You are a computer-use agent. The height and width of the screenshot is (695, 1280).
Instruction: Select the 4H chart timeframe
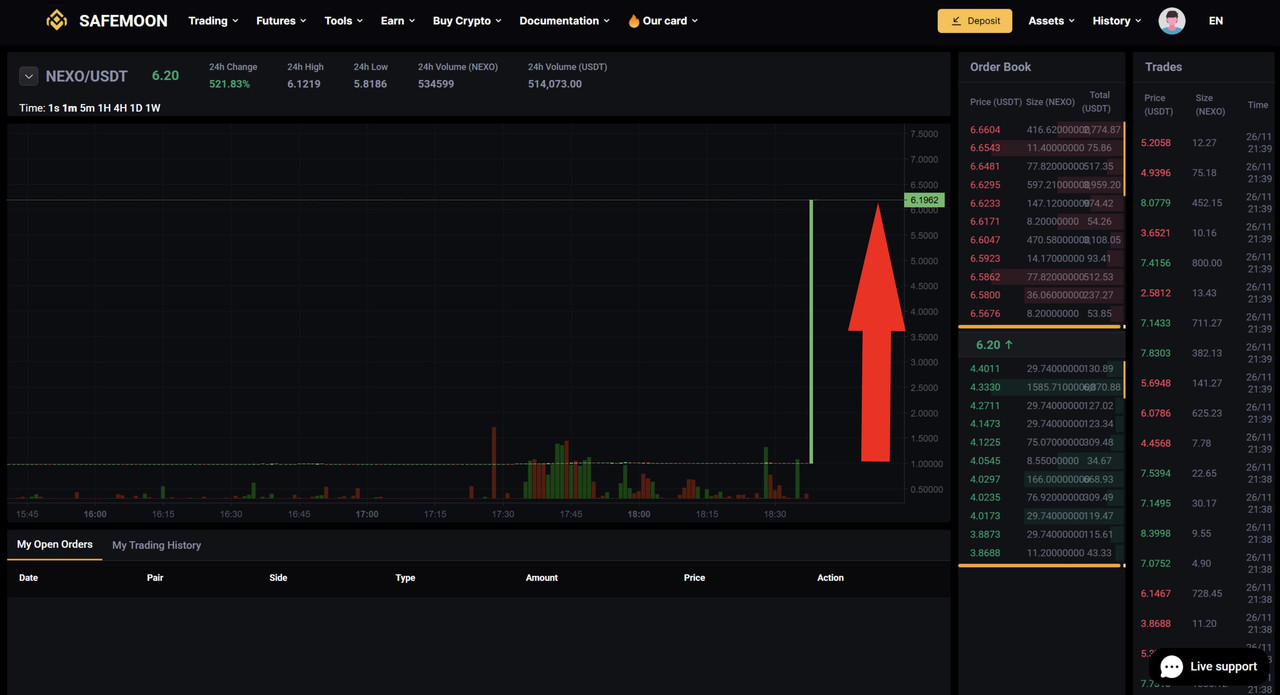pos(120,108)
